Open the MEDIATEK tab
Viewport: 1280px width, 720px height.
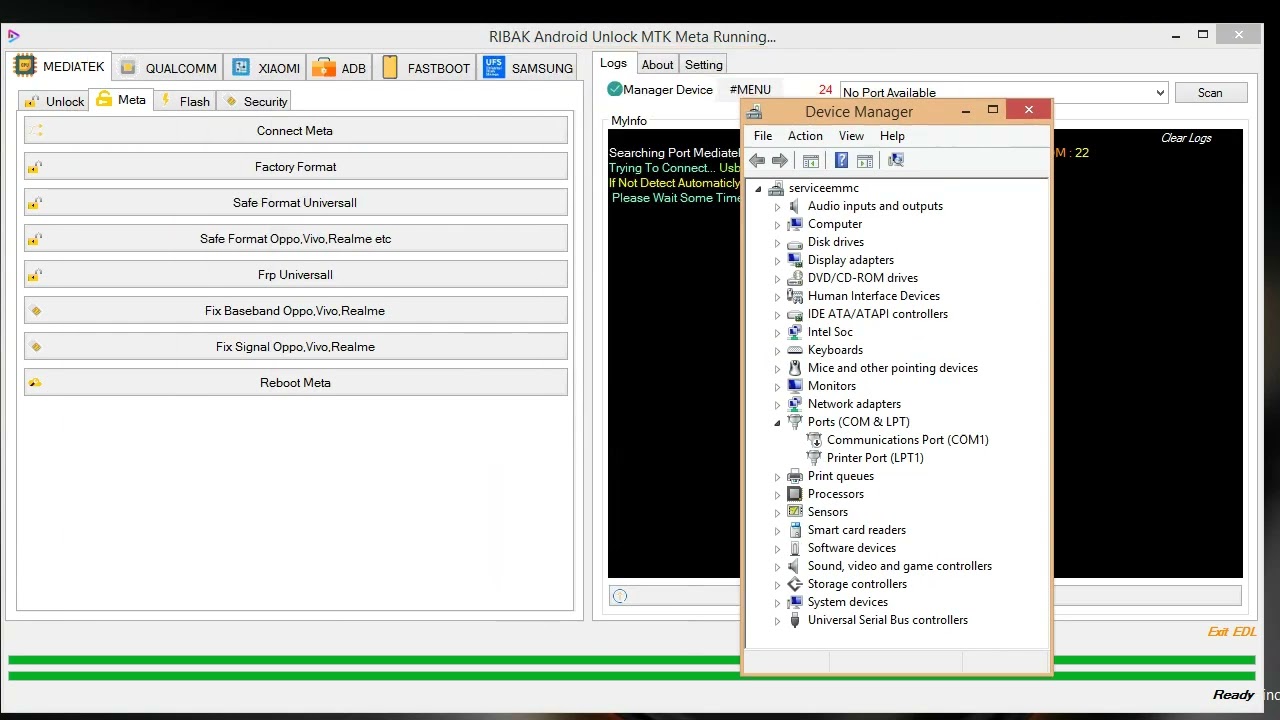coord(60,67)
